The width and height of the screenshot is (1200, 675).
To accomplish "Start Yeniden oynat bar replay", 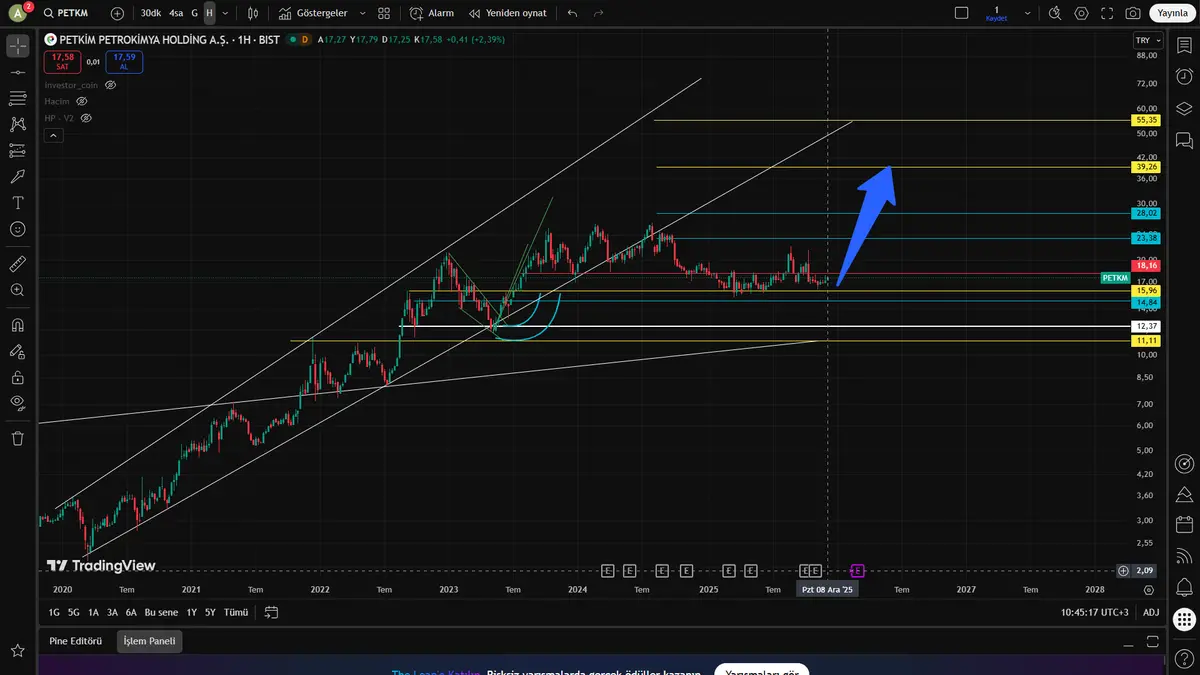I will (x=507, y=13).
